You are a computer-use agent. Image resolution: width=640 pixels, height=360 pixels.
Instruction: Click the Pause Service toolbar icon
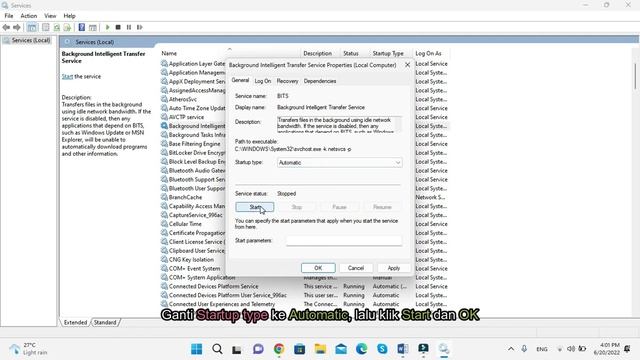tap(129, 27)
